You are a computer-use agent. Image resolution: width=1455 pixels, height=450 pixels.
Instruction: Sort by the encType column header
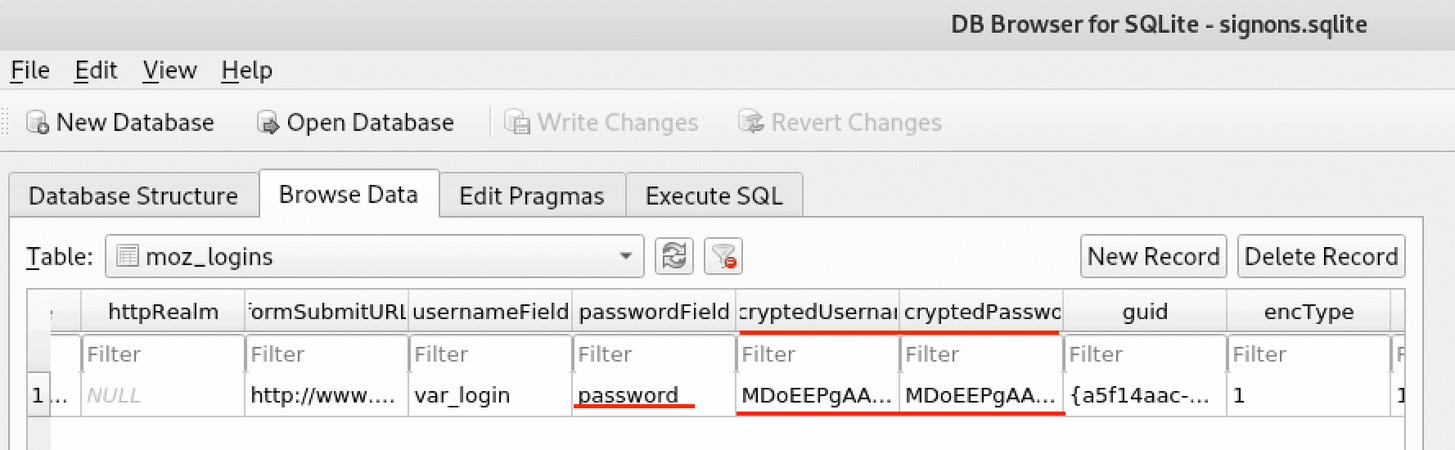[x=1307, y=312]
